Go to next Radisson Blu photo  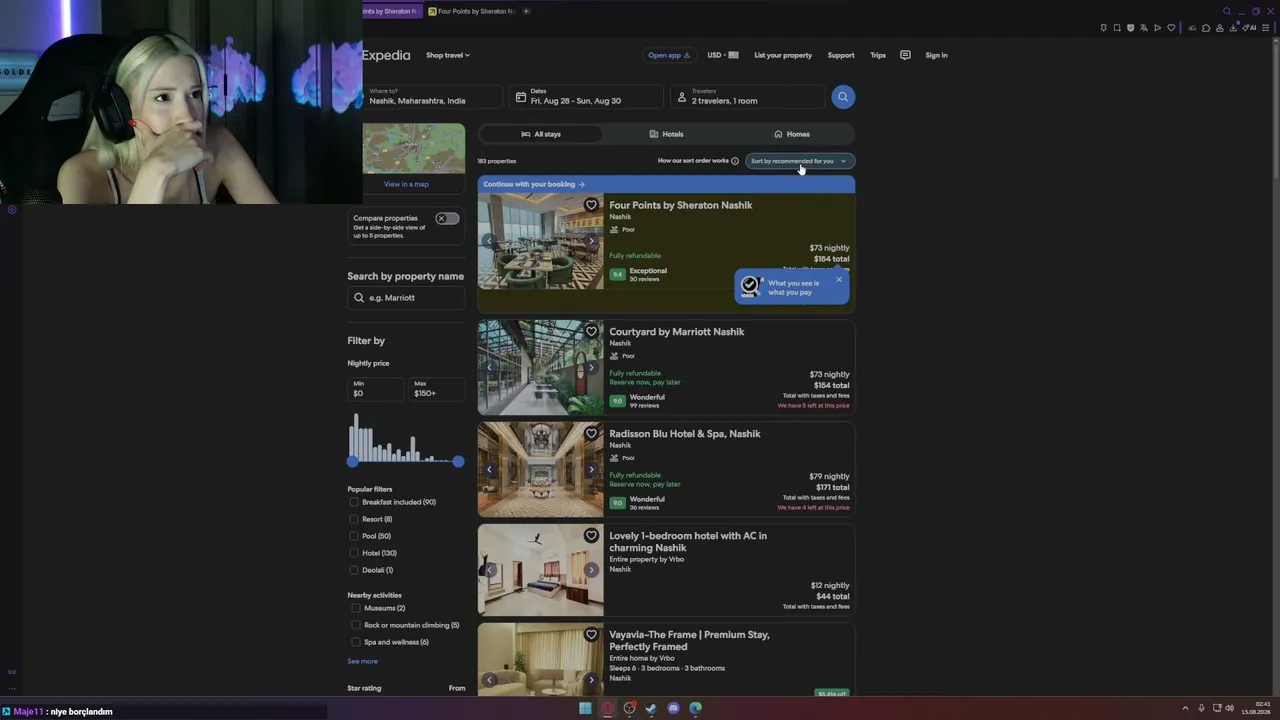pos(591,469)
